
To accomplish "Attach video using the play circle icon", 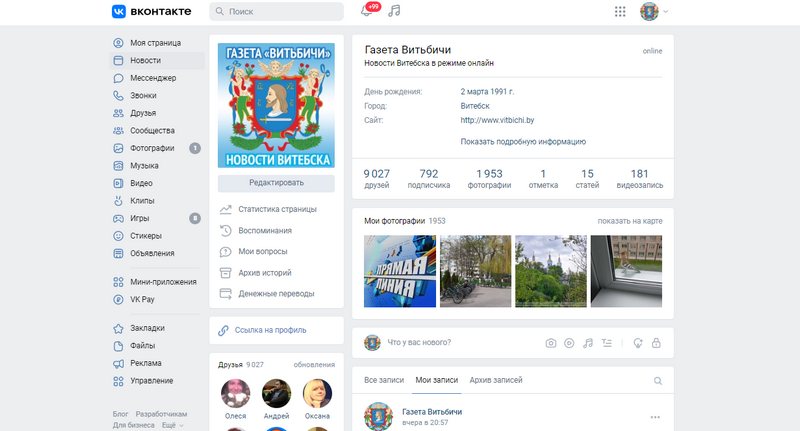I will point(569,343).
